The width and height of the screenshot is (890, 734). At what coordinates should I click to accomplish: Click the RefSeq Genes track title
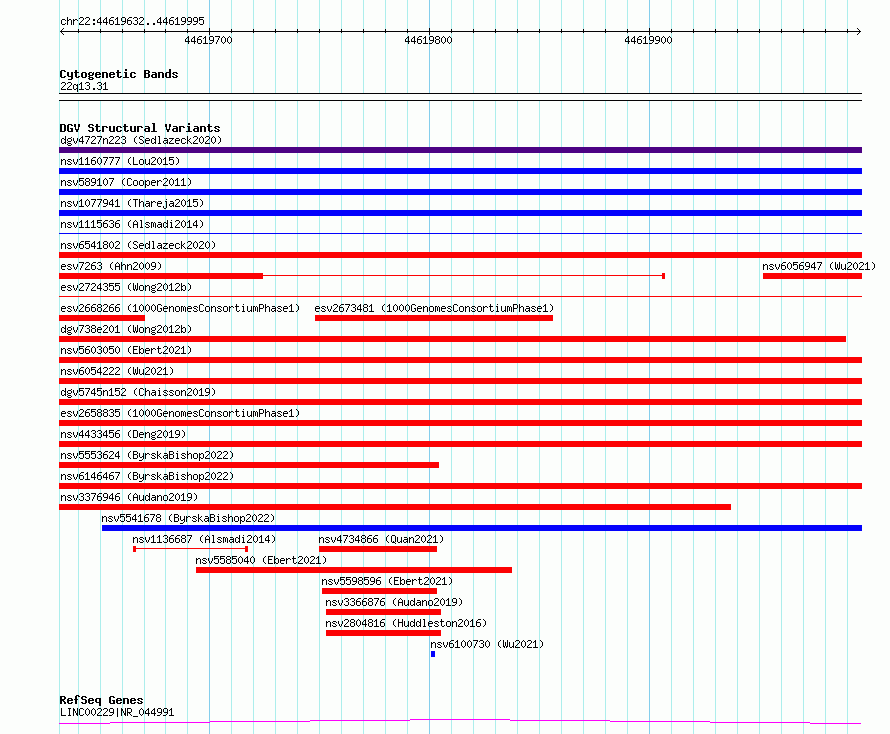tap(101, 701)
